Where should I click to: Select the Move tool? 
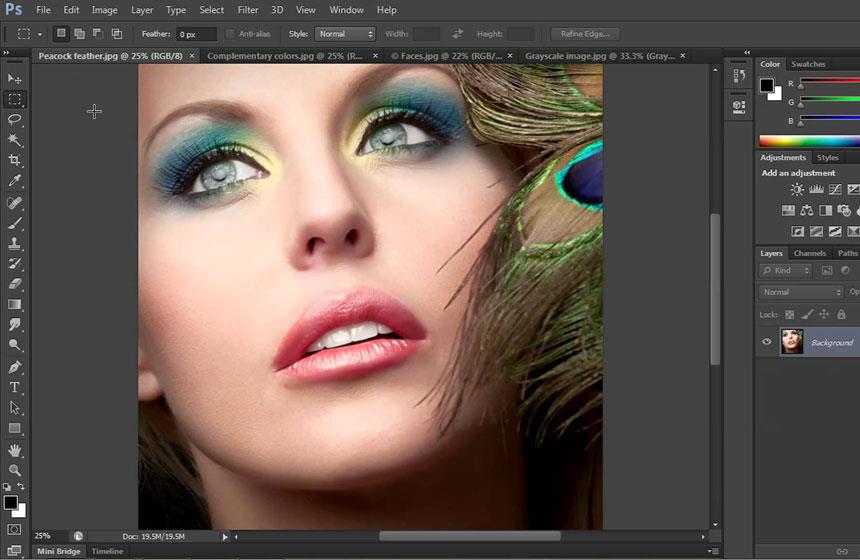(x=15, y=79)
